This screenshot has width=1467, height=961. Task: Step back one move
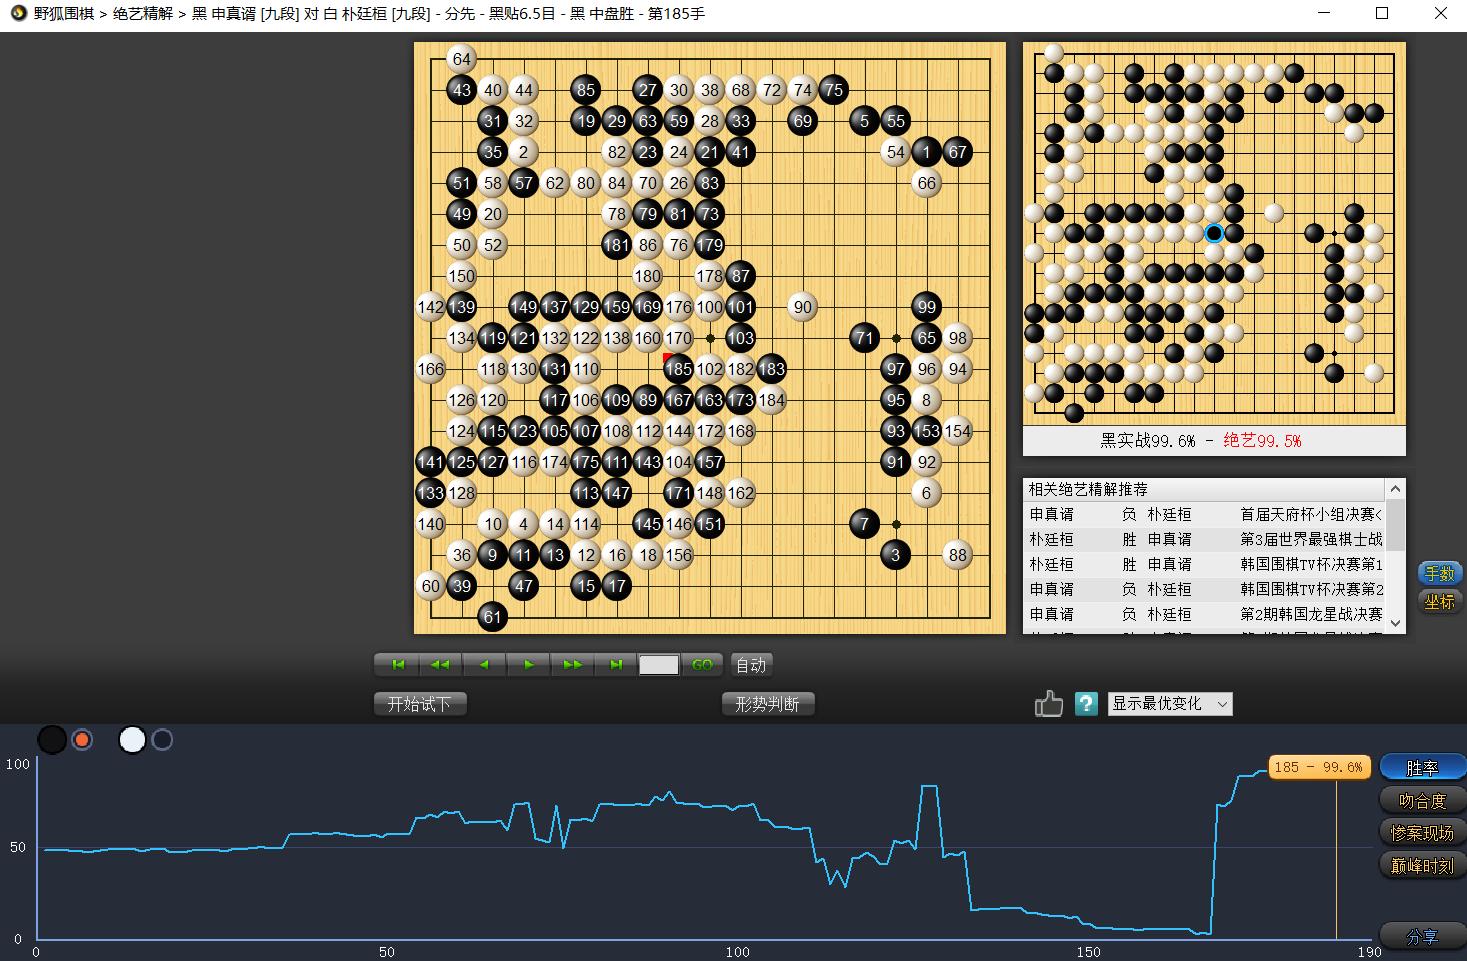485,665
